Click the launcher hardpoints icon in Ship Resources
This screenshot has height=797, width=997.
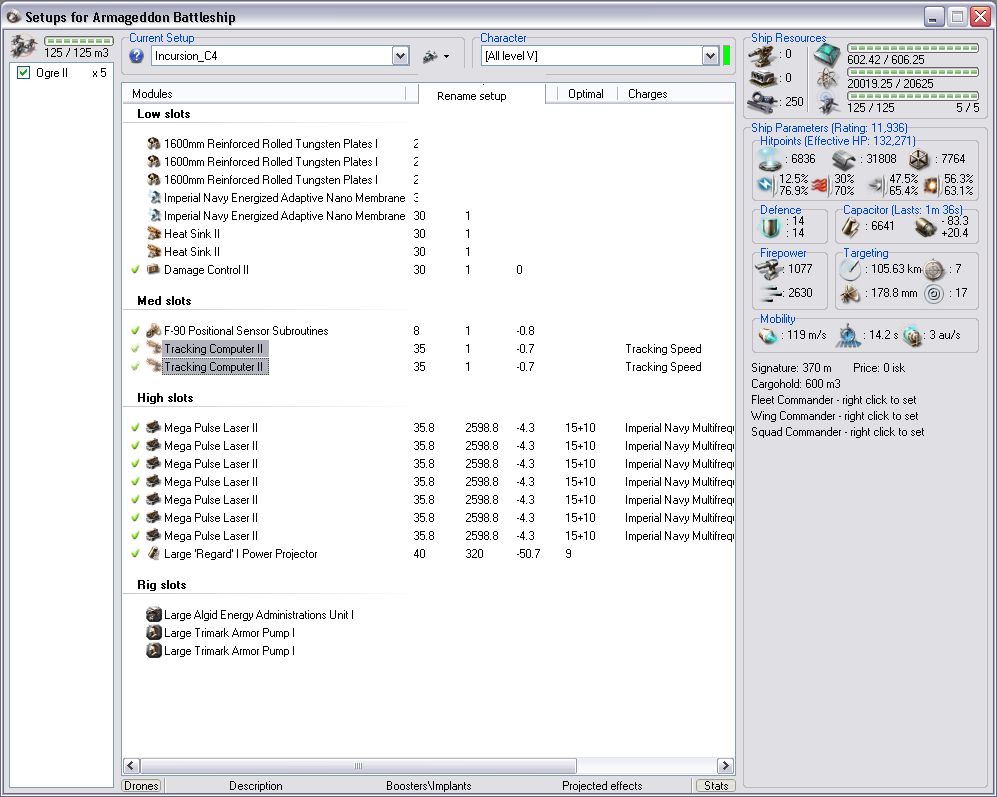[763, 78]
